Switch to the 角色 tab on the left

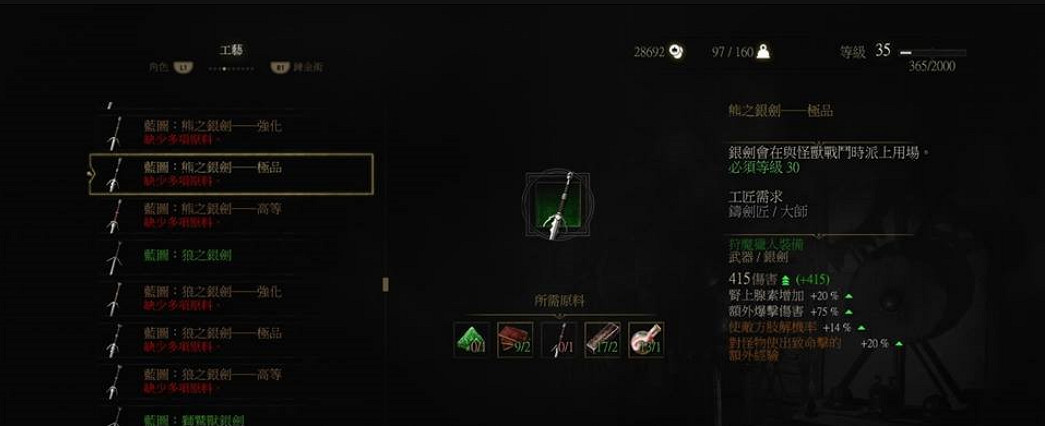(x=171, y=67)
